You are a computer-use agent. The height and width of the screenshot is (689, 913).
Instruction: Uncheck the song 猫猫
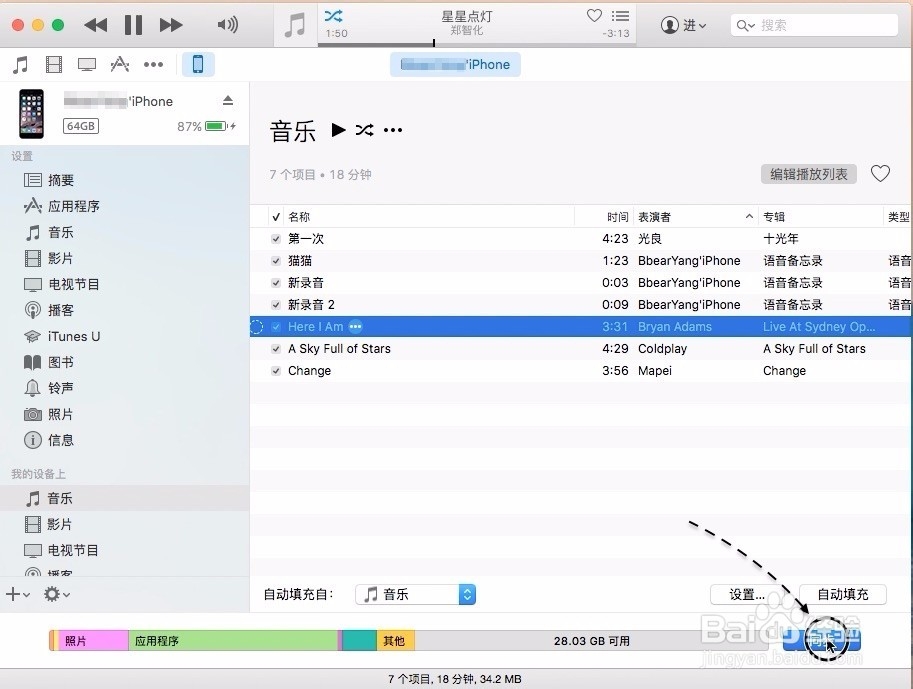276,261
